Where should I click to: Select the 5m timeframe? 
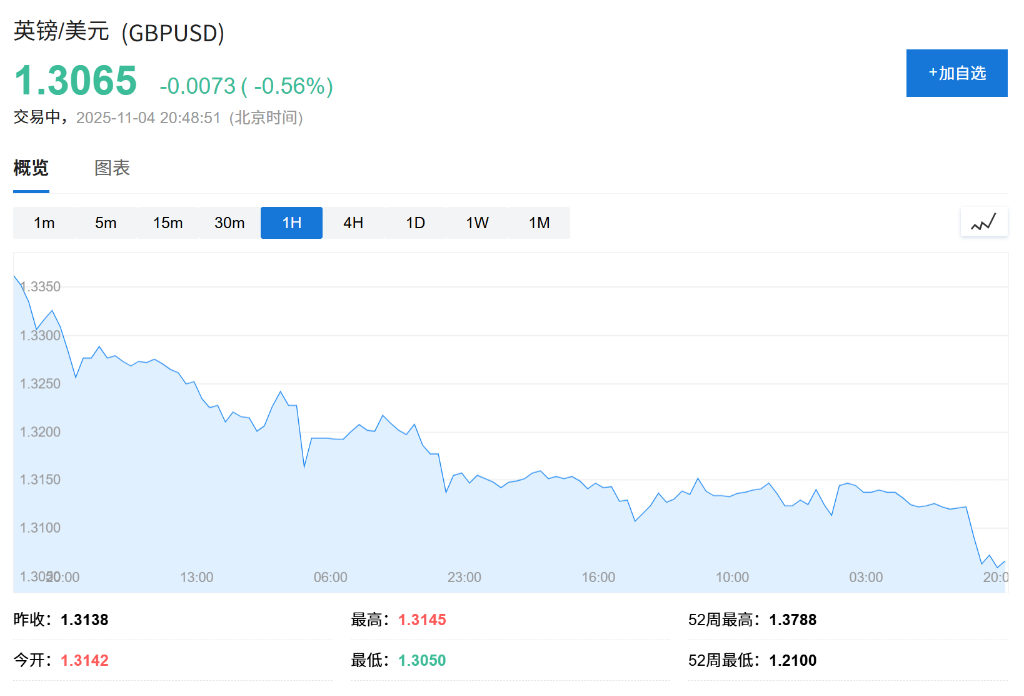[x=106, y=223]
